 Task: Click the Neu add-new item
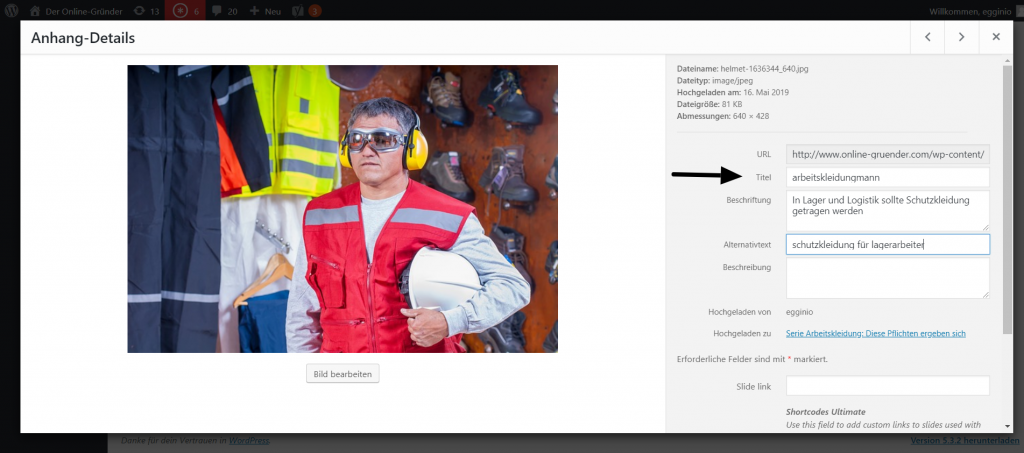(x=266, y=11)
